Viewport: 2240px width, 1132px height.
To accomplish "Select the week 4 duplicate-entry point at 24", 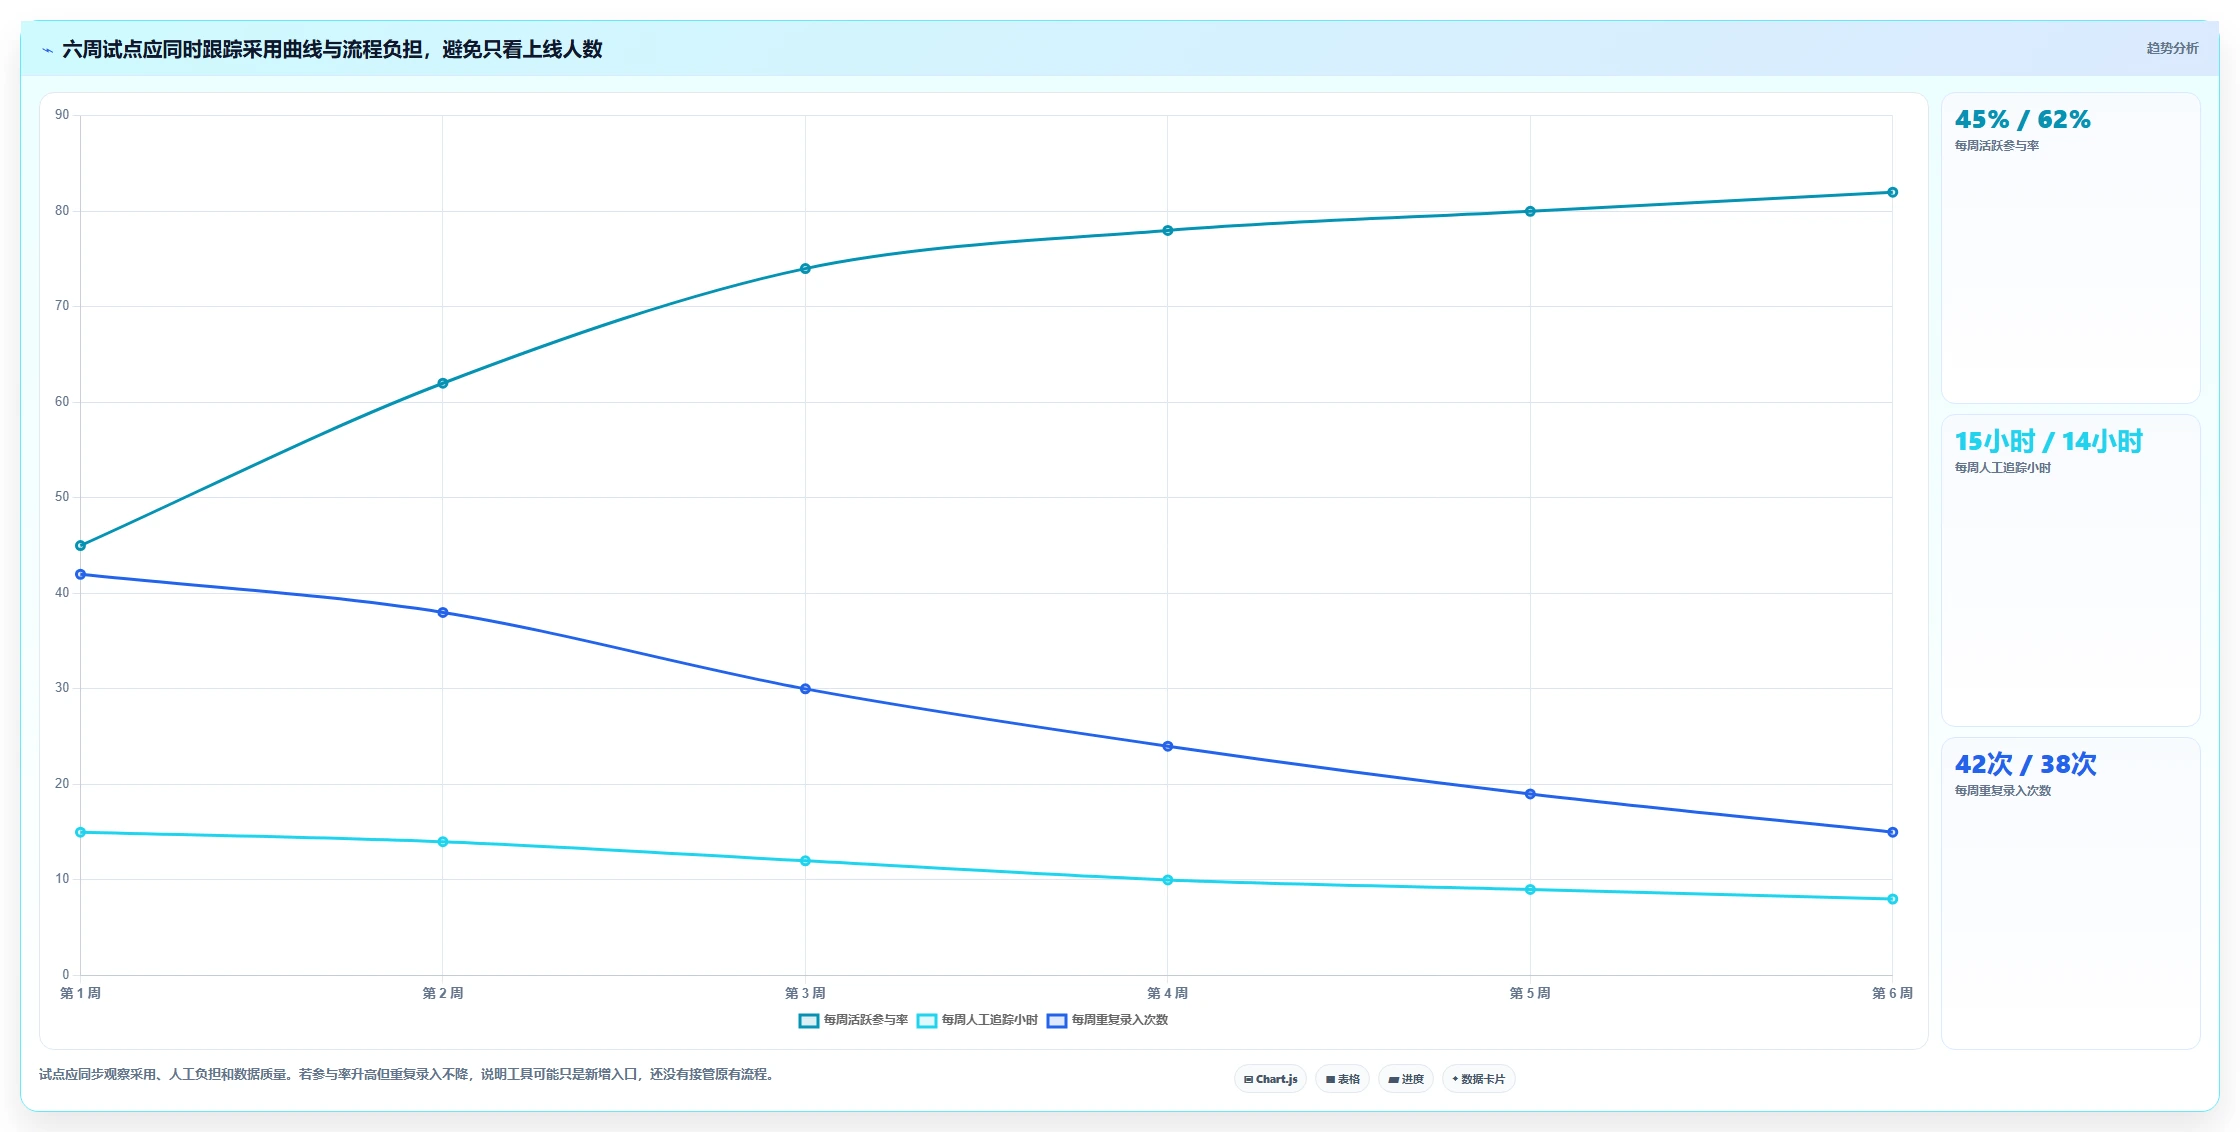I will pyautogui.click(x=1168, y=746).
